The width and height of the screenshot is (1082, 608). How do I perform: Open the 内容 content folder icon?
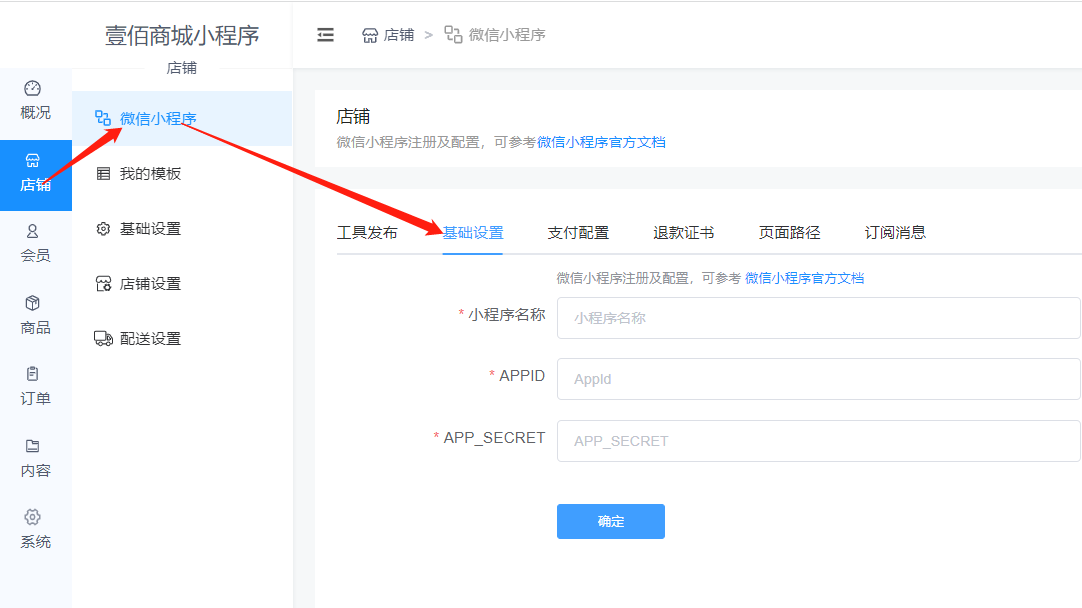(x=32, y=446)
